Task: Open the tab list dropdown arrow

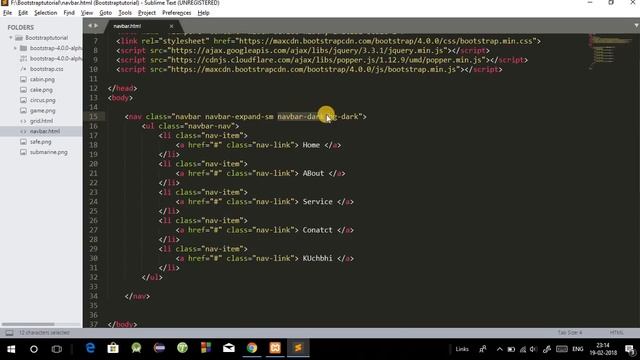Action: coord(636,26)
